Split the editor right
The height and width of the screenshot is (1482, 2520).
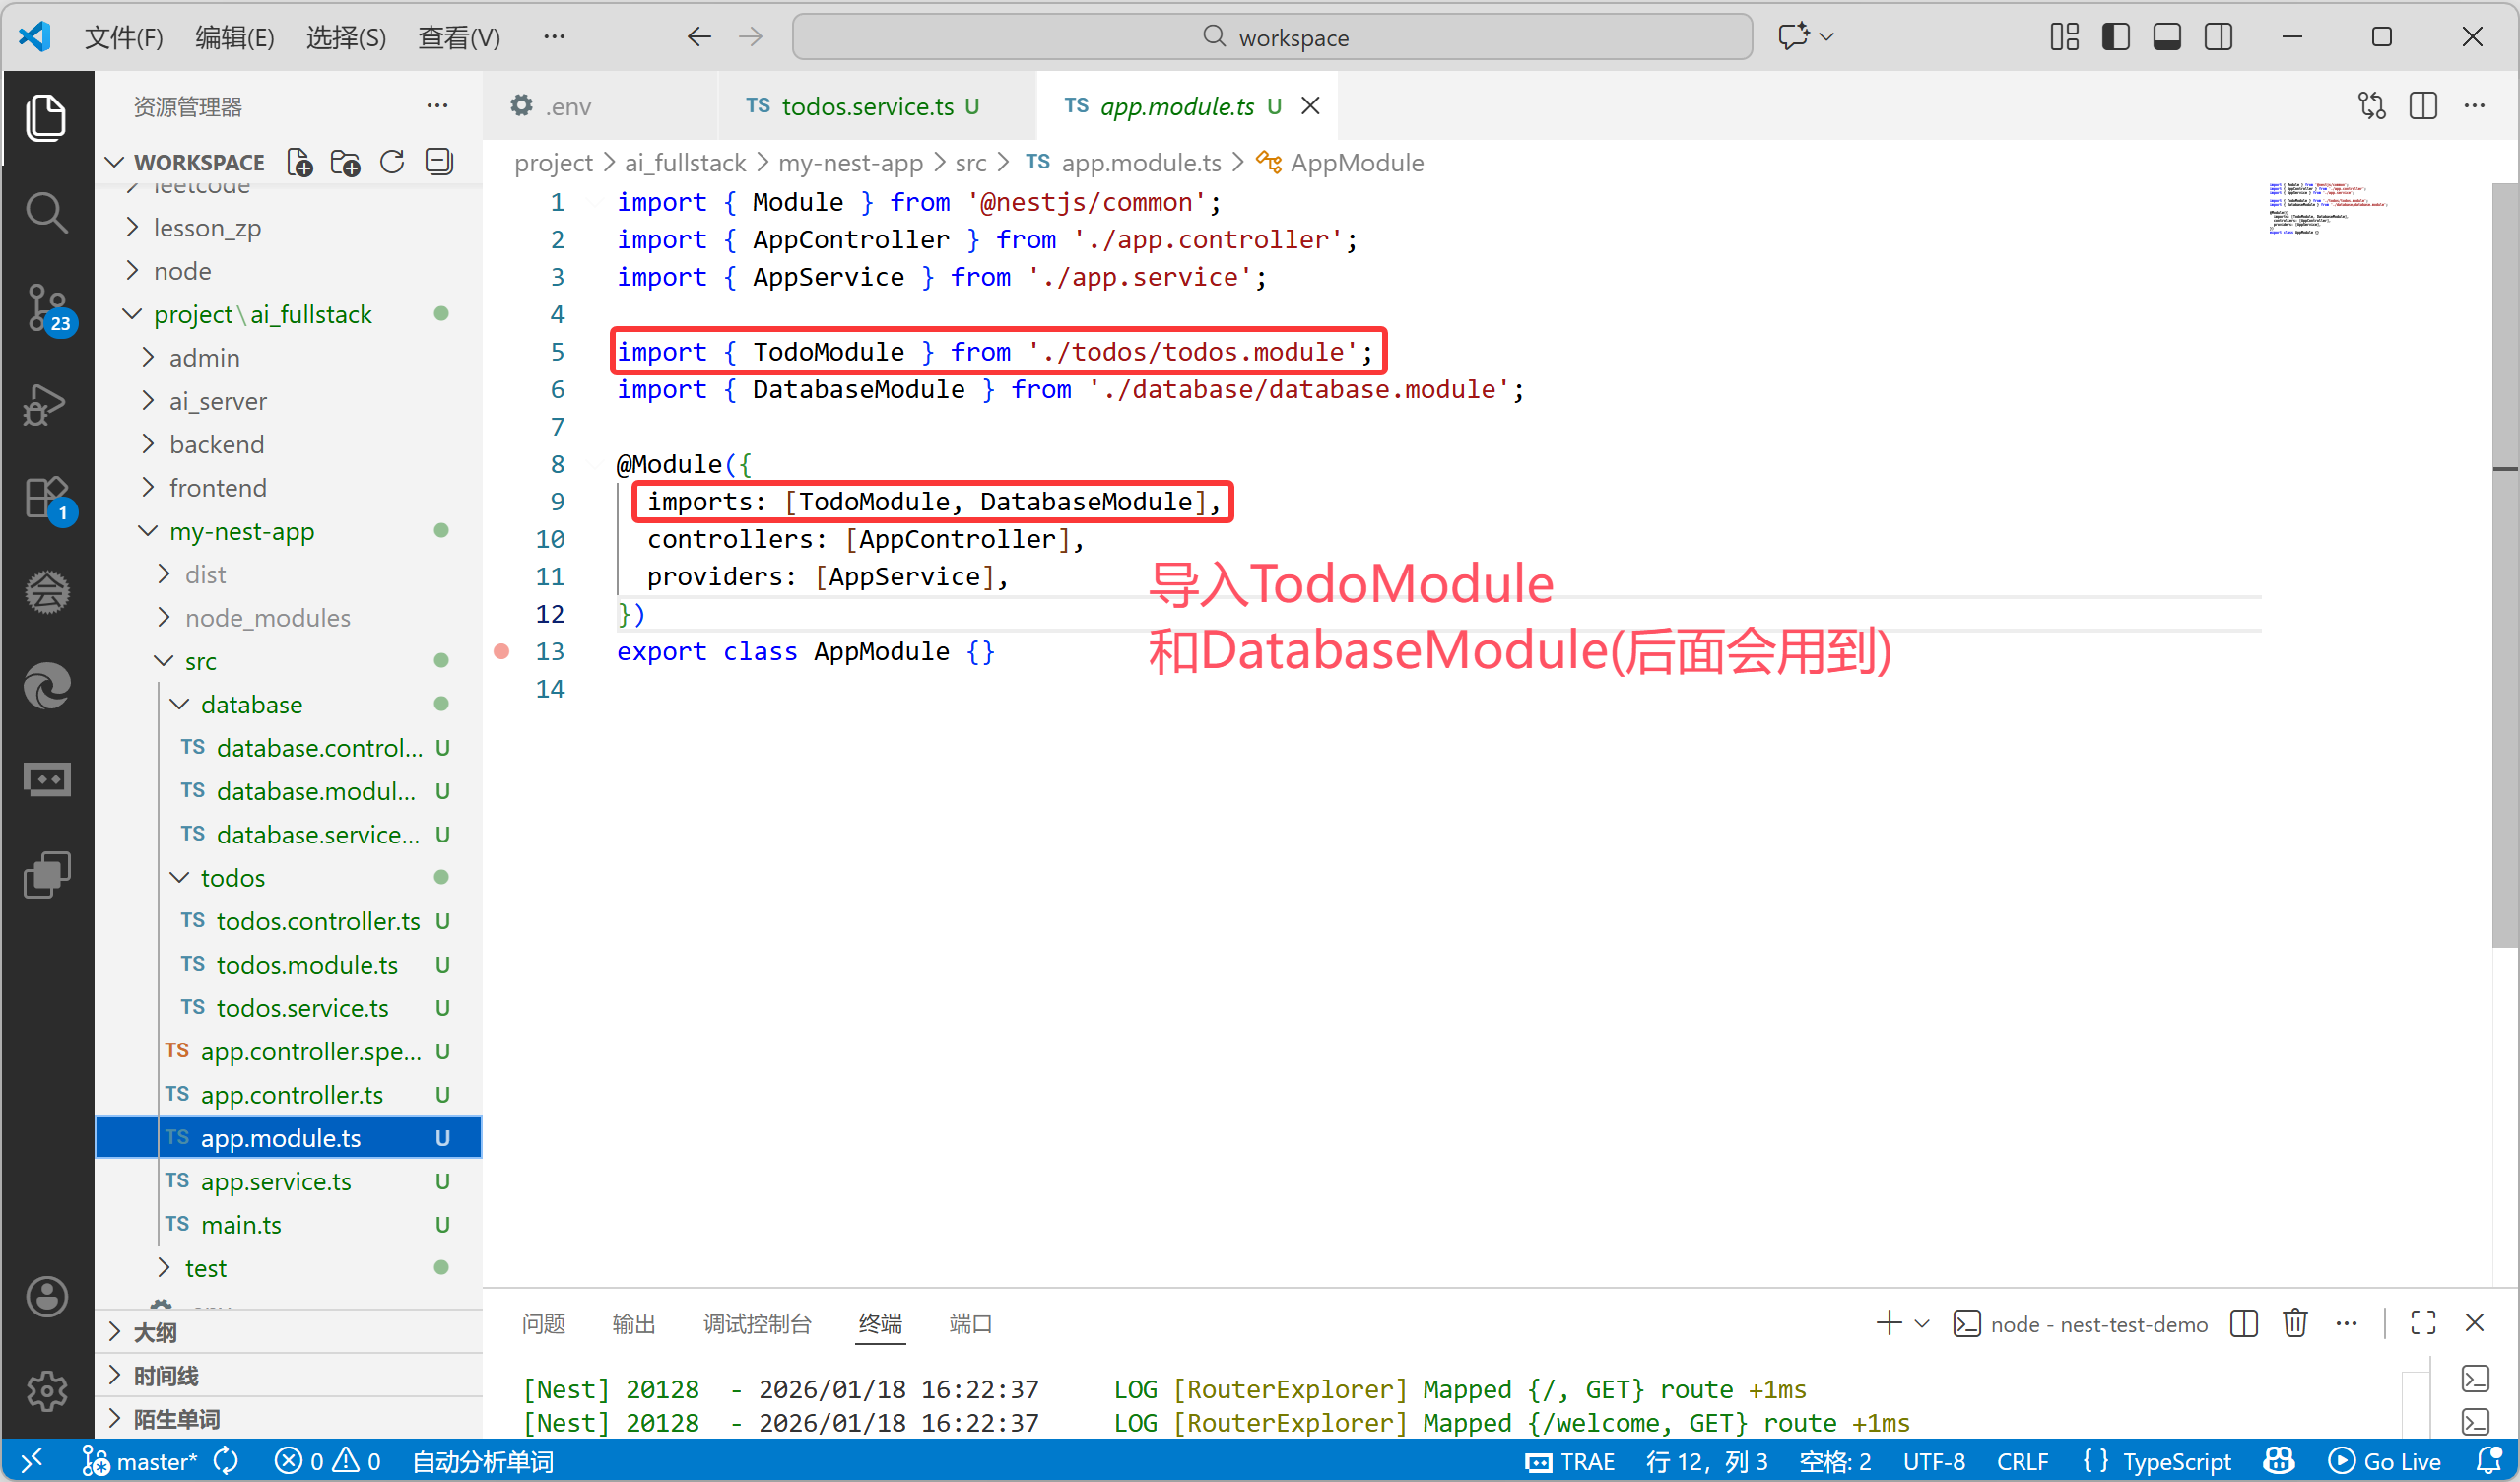(x=2423, y=106)
